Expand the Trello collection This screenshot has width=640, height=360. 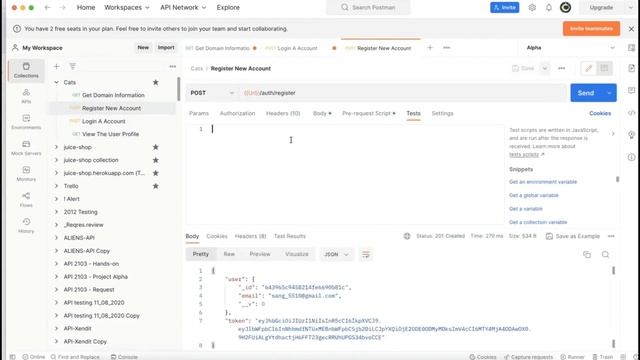pyautogui.click(x=56, y=186)
